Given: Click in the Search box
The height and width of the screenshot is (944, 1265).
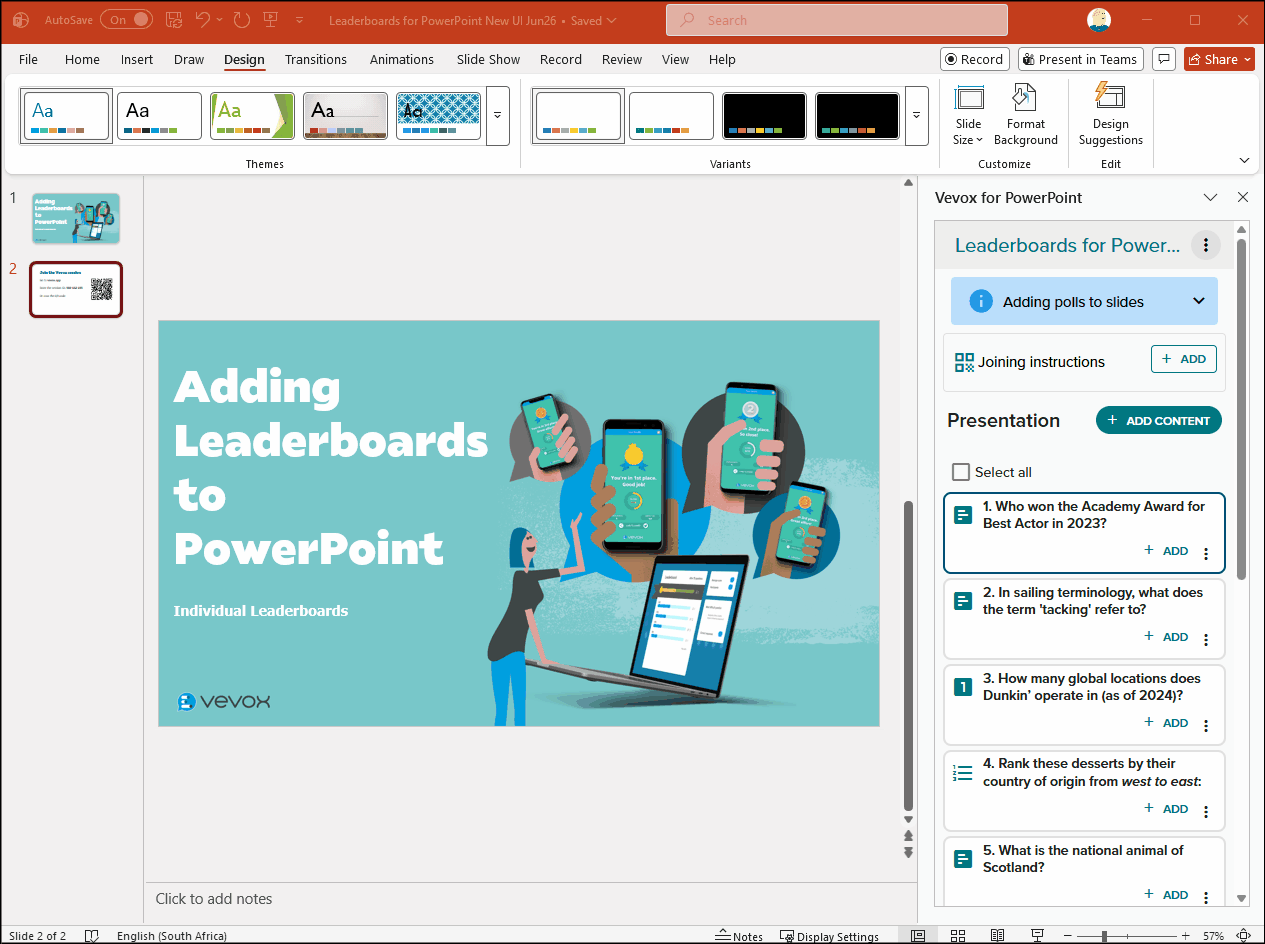Looking at the screenshot, I should (x=837, y=20).
